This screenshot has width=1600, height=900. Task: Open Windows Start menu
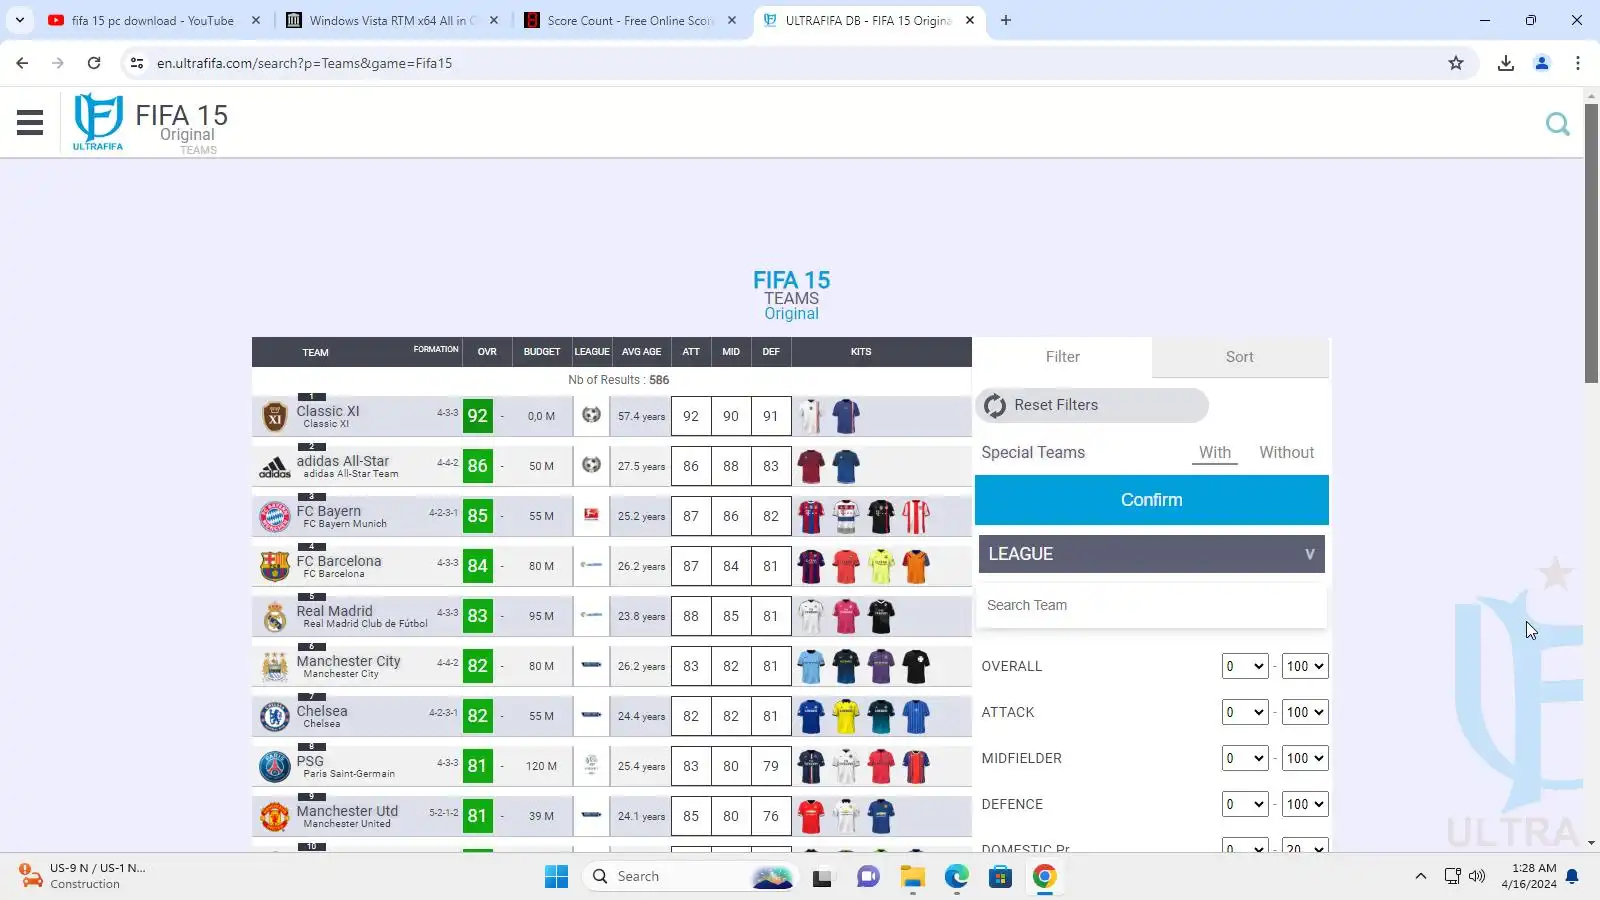pos(556,877)
